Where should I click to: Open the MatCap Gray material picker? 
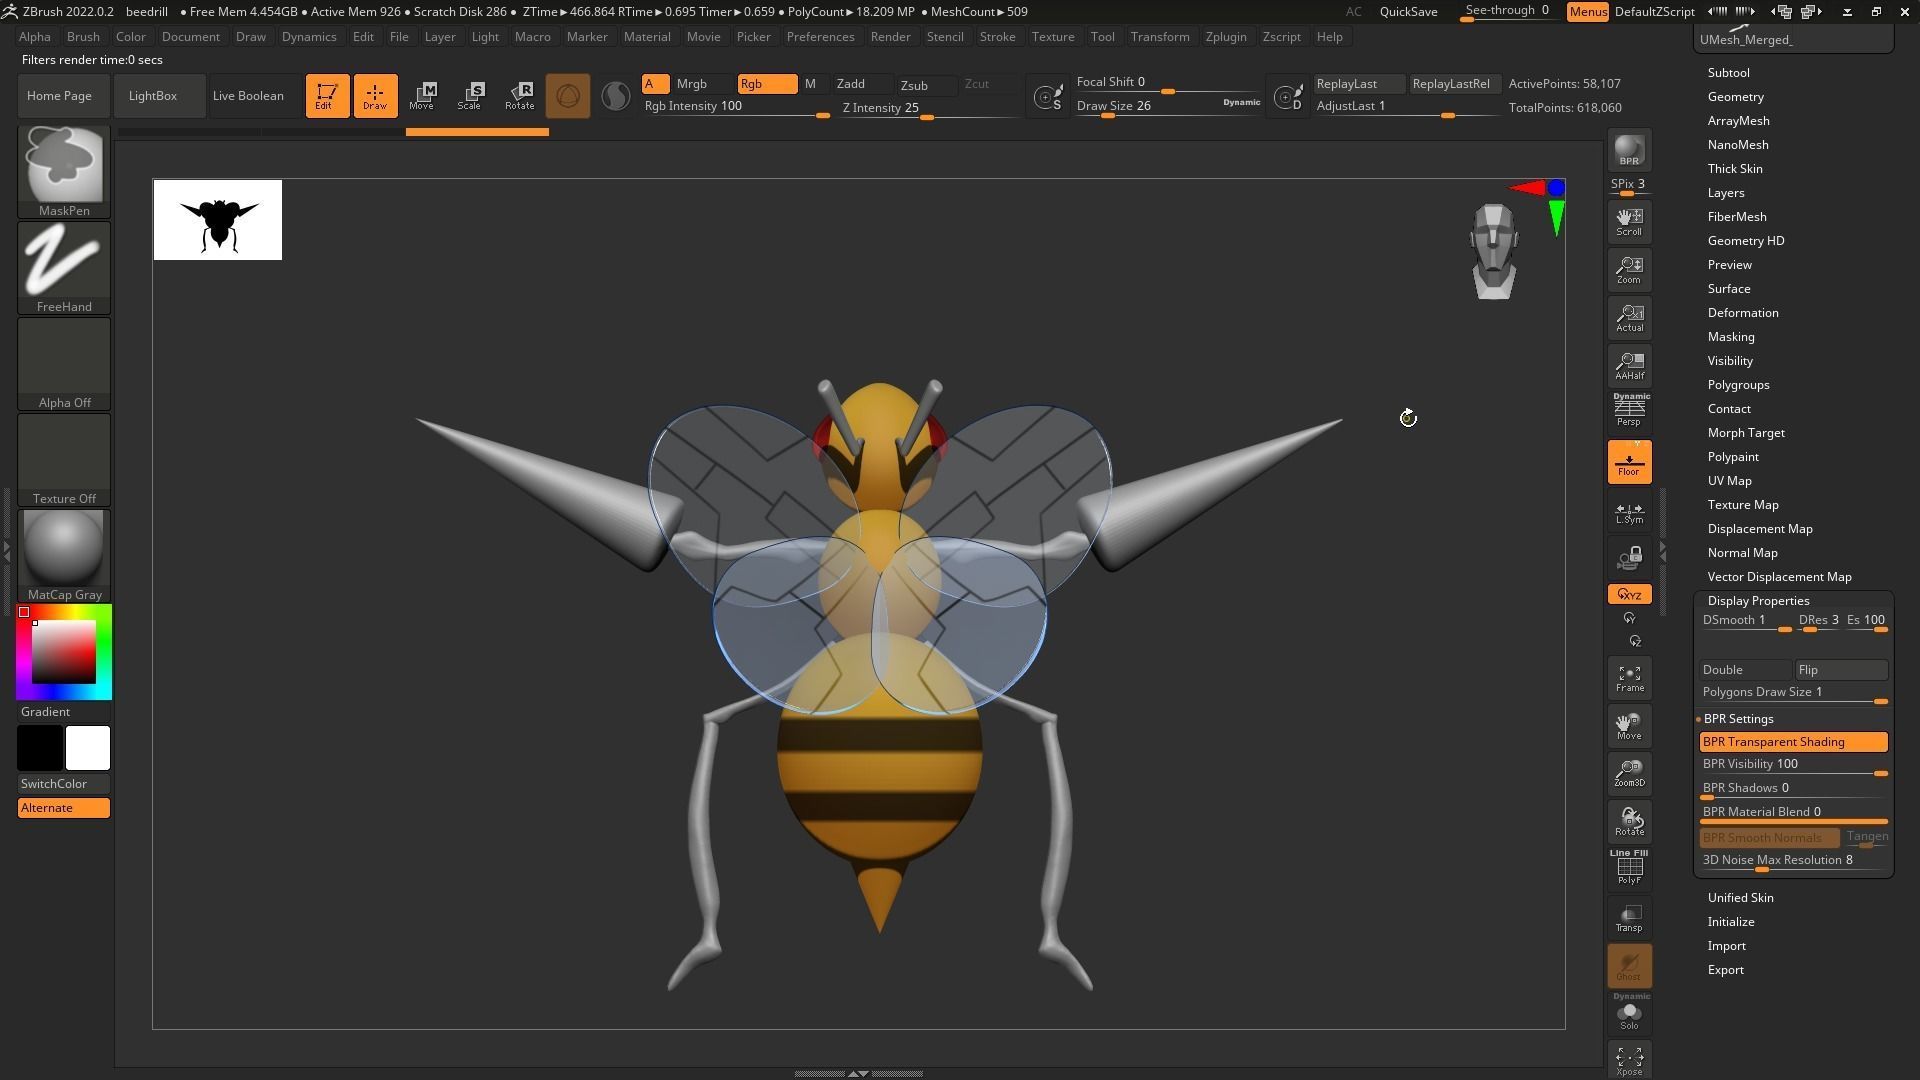64,555
